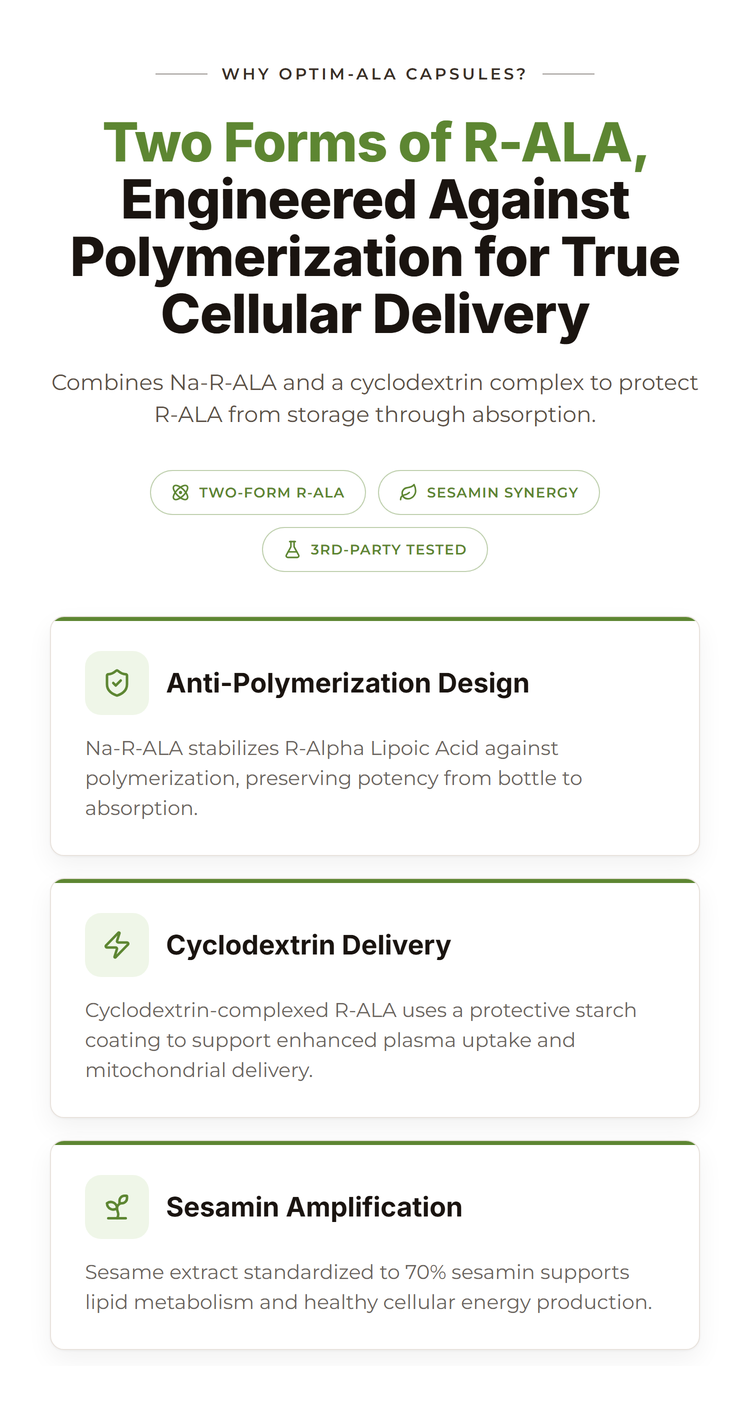
Task: Select the Two-Form R-ALA pill badge
Action: point(258,492)
